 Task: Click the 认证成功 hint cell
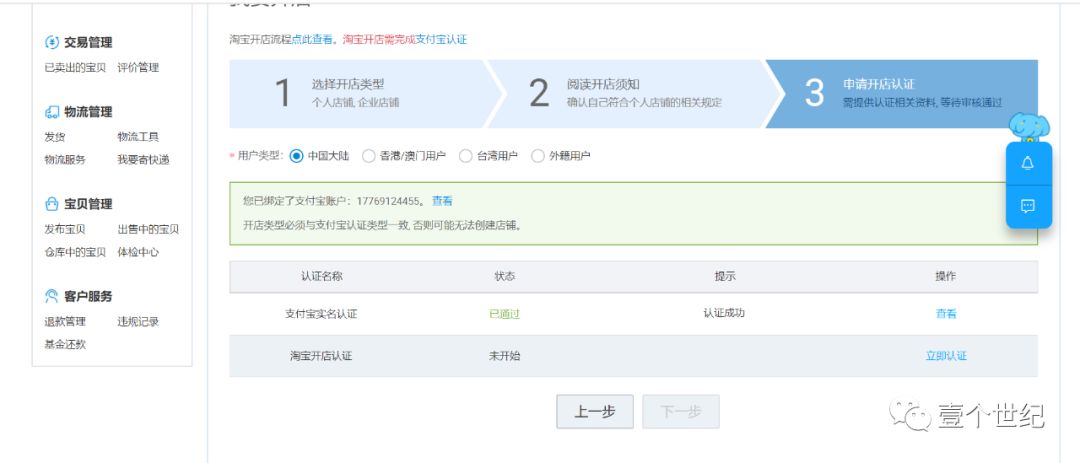pyautogui.click(x=724, y=313)
